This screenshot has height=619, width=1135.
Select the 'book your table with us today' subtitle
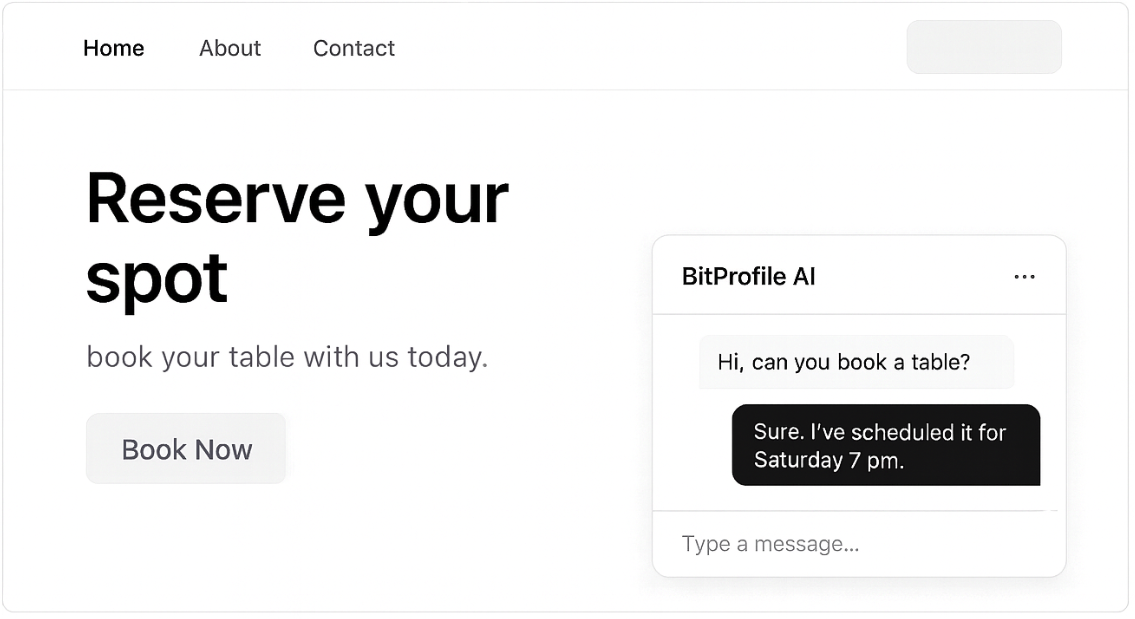coord(287,357)
